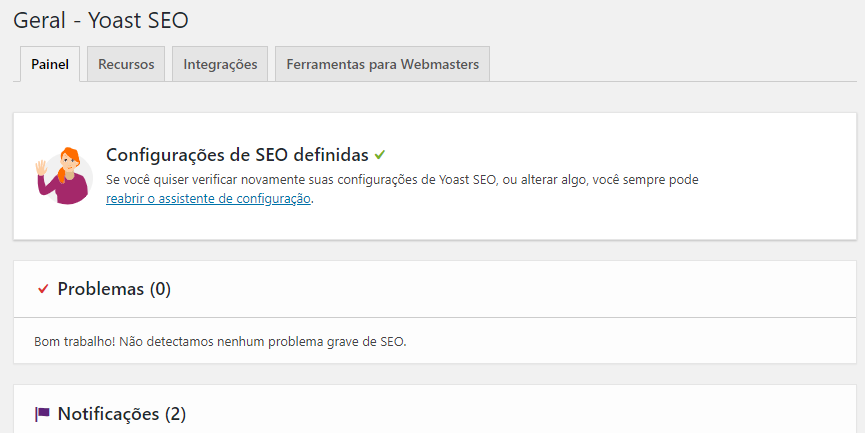
Task: Click the 'Se você quiser verificar novamente' sentence
Action: (402, 180)
